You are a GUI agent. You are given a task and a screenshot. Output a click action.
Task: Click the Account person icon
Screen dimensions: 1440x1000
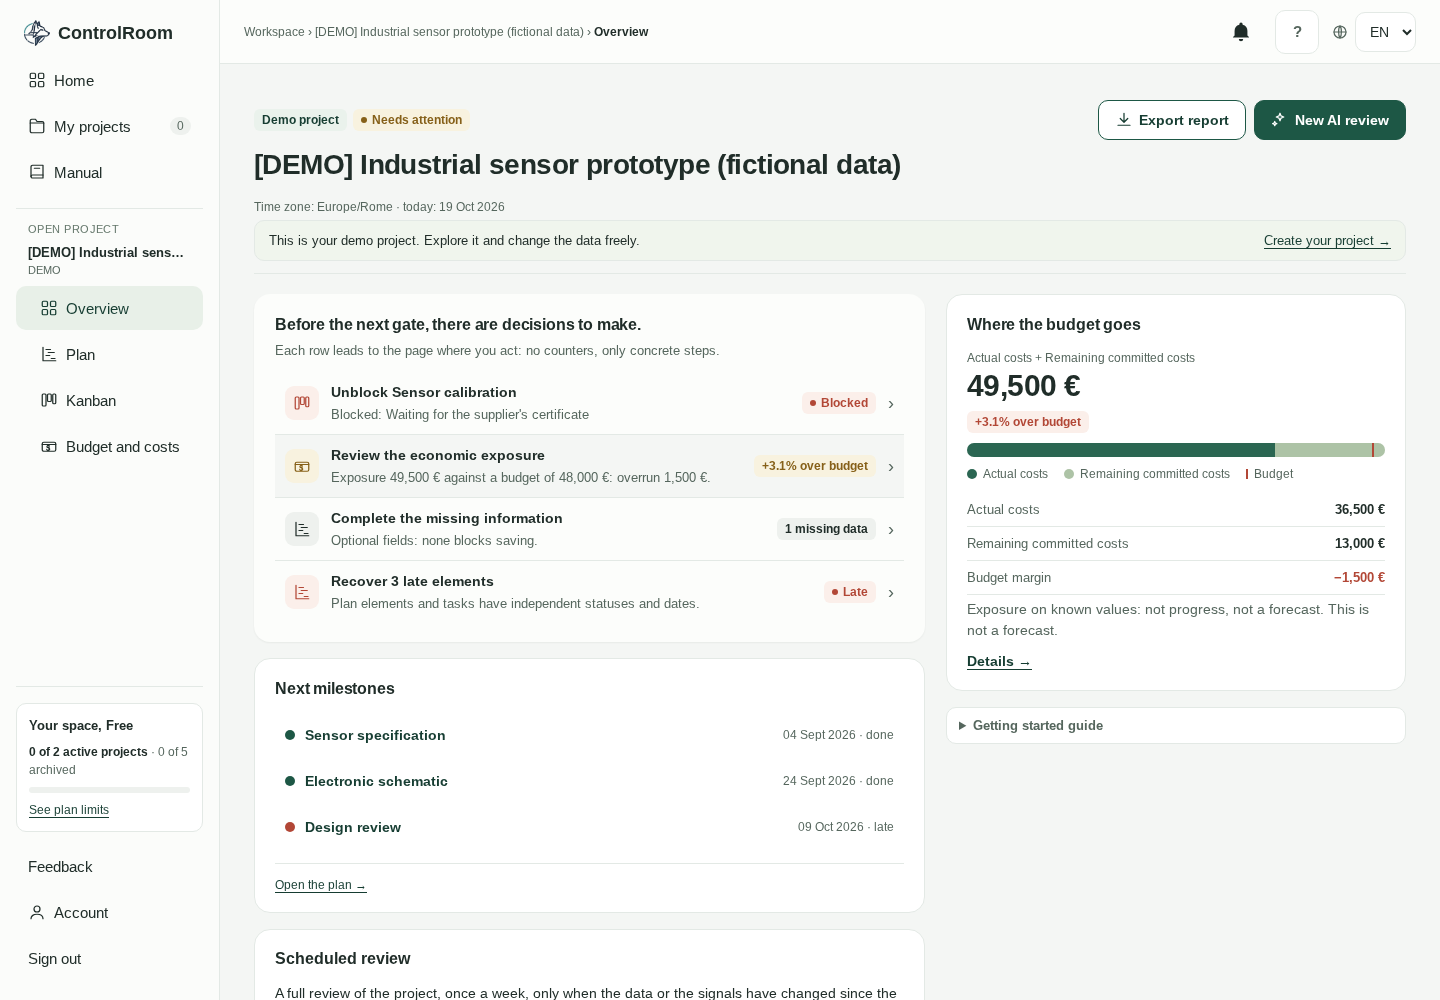pyautogui.click(x=37, y=912)
